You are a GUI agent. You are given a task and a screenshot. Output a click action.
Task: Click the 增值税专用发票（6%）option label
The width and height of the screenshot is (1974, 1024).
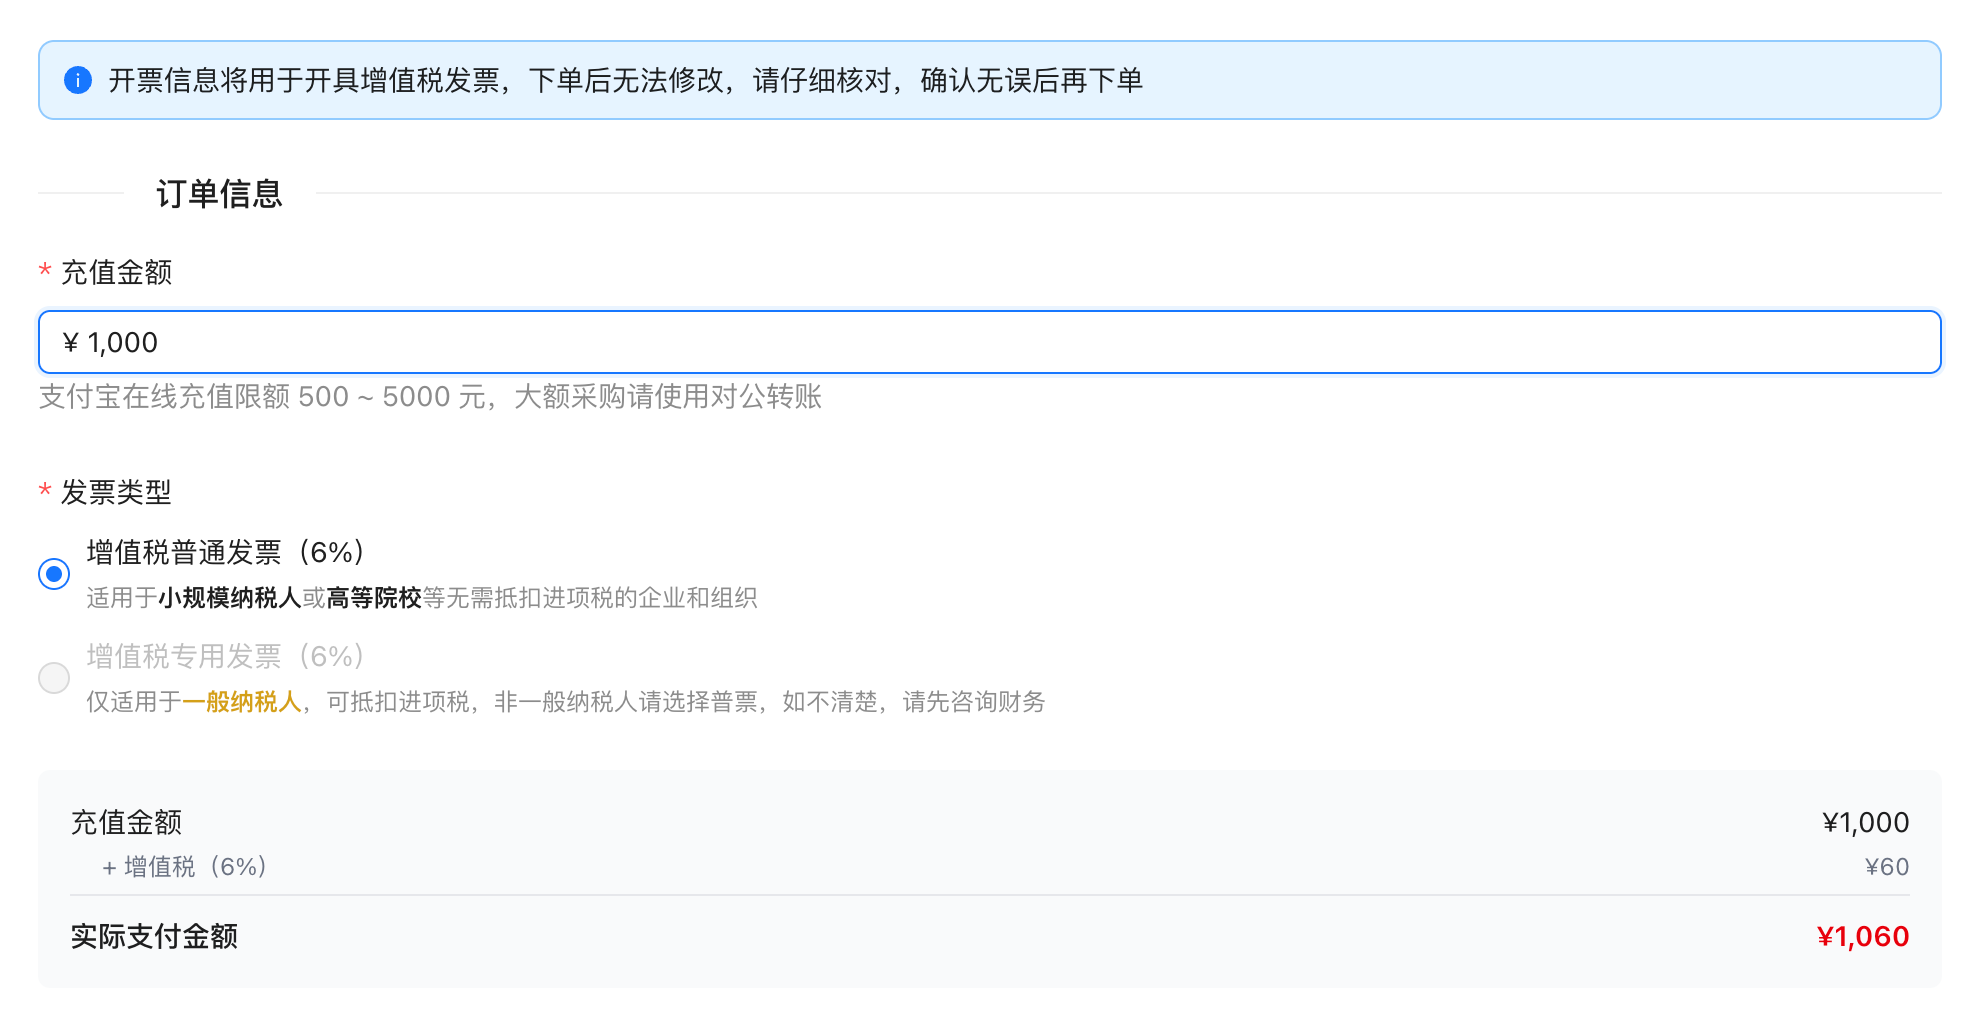point(226,656)
